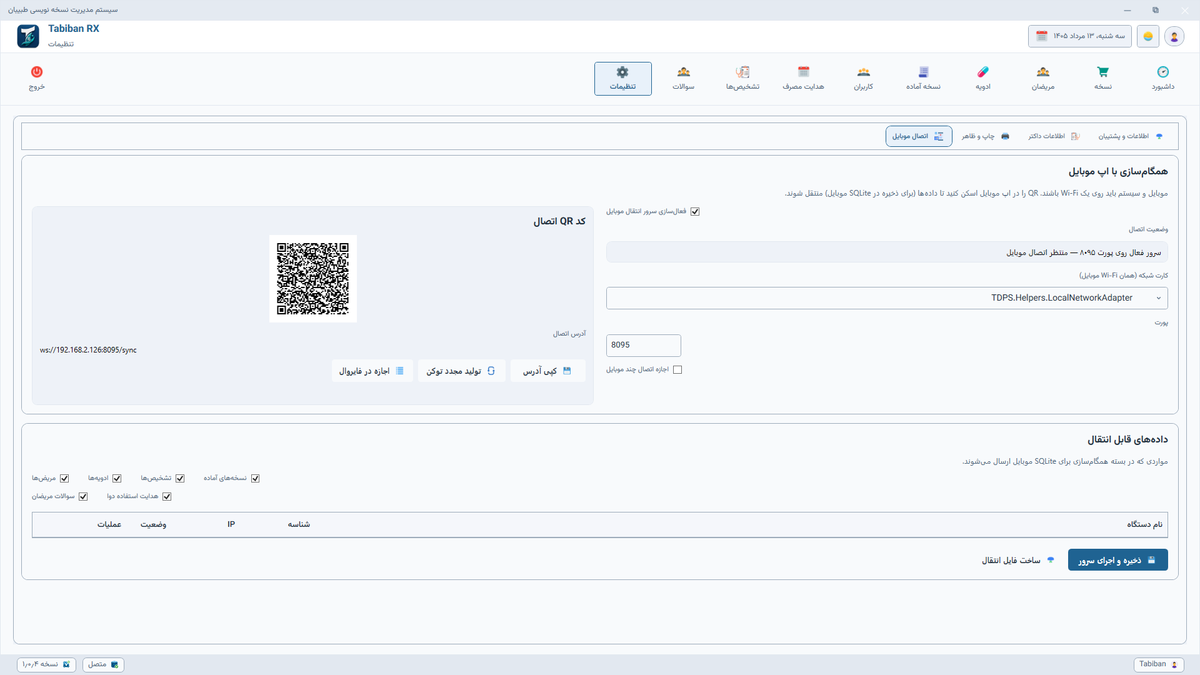The width and height of the screenshot is (1200, 675).
Task: Go to the سوالات (questions) section
Action: click(x=683, y=78)
